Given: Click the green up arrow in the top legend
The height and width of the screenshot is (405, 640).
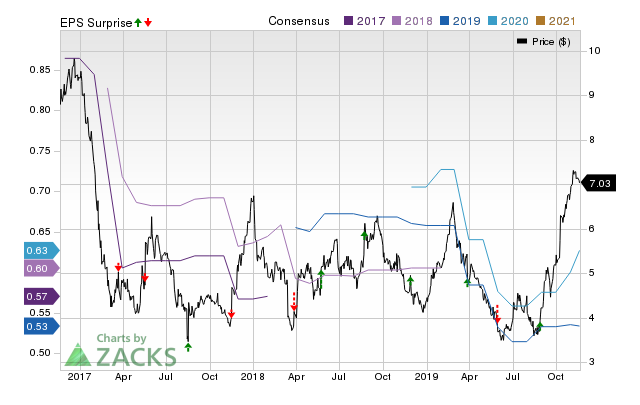Looking at the screenshot, I should [138, 21].
